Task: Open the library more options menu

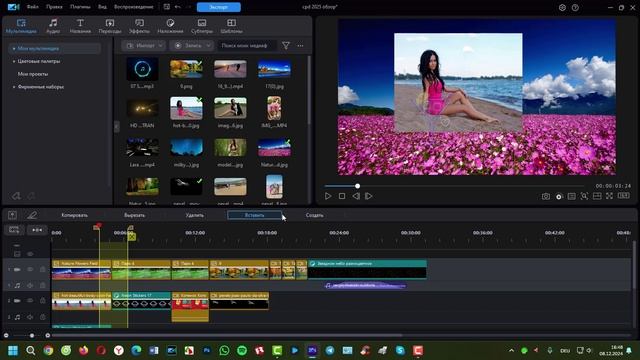Action: pos(300,46)
